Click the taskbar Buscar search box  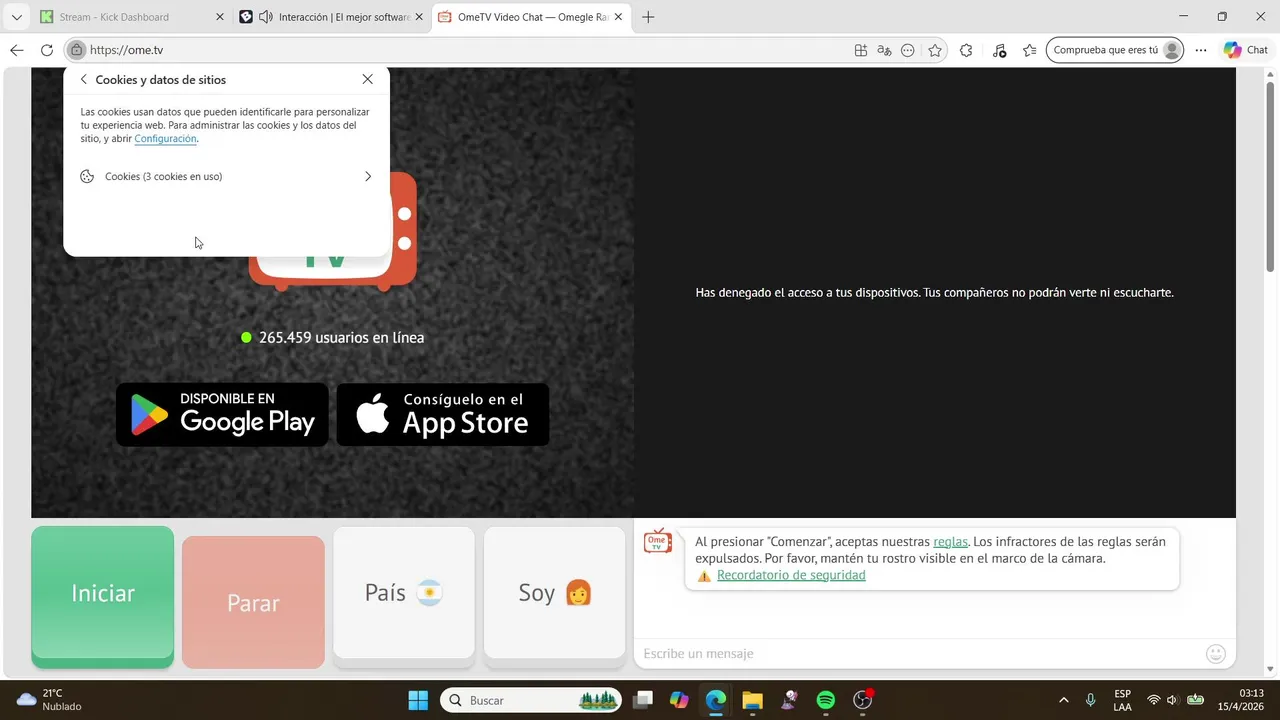tap(531, 700)
